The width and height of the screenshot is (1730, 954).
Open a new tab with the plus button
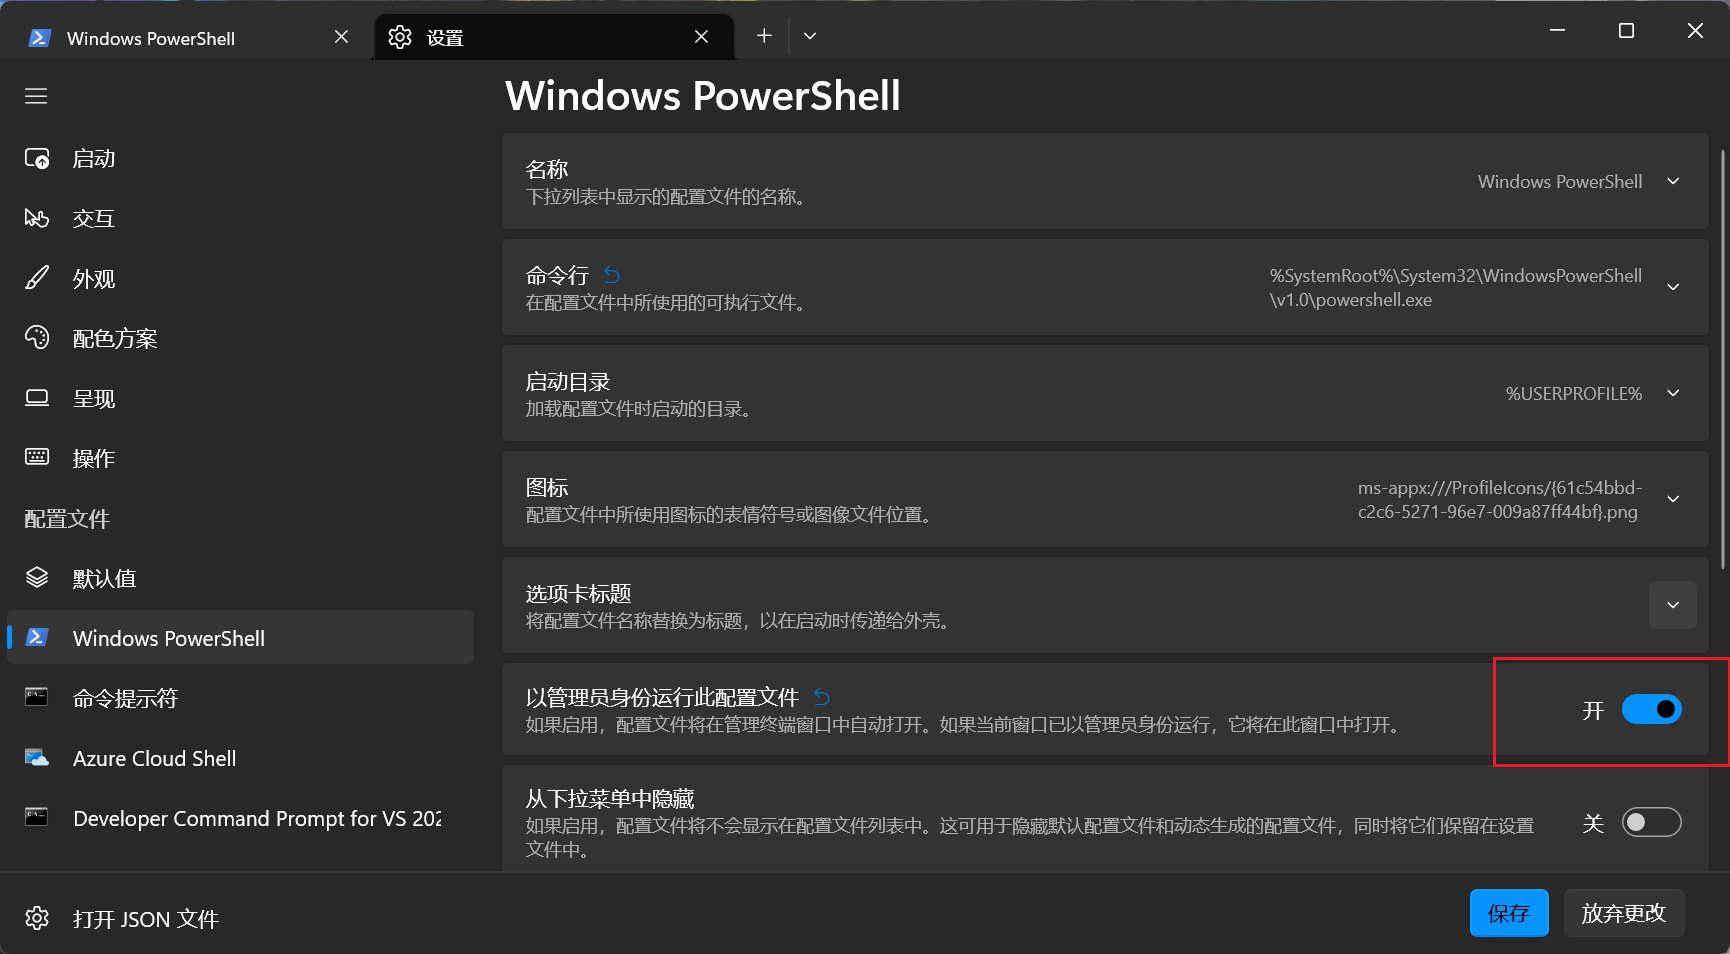pos(764,36)
